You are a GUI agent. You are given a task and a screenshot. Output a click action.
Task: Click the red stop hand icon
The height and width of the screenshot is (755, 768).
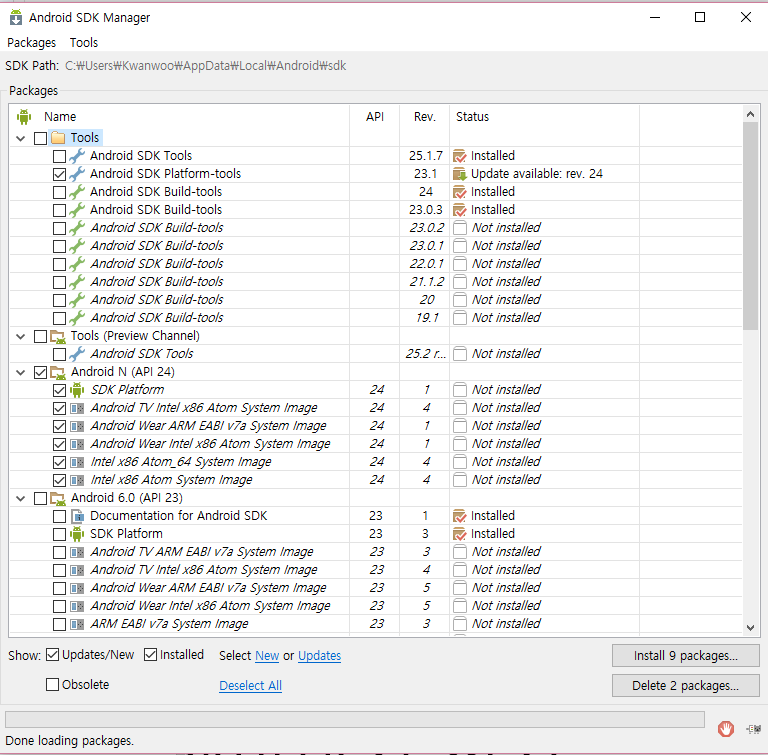726,729
